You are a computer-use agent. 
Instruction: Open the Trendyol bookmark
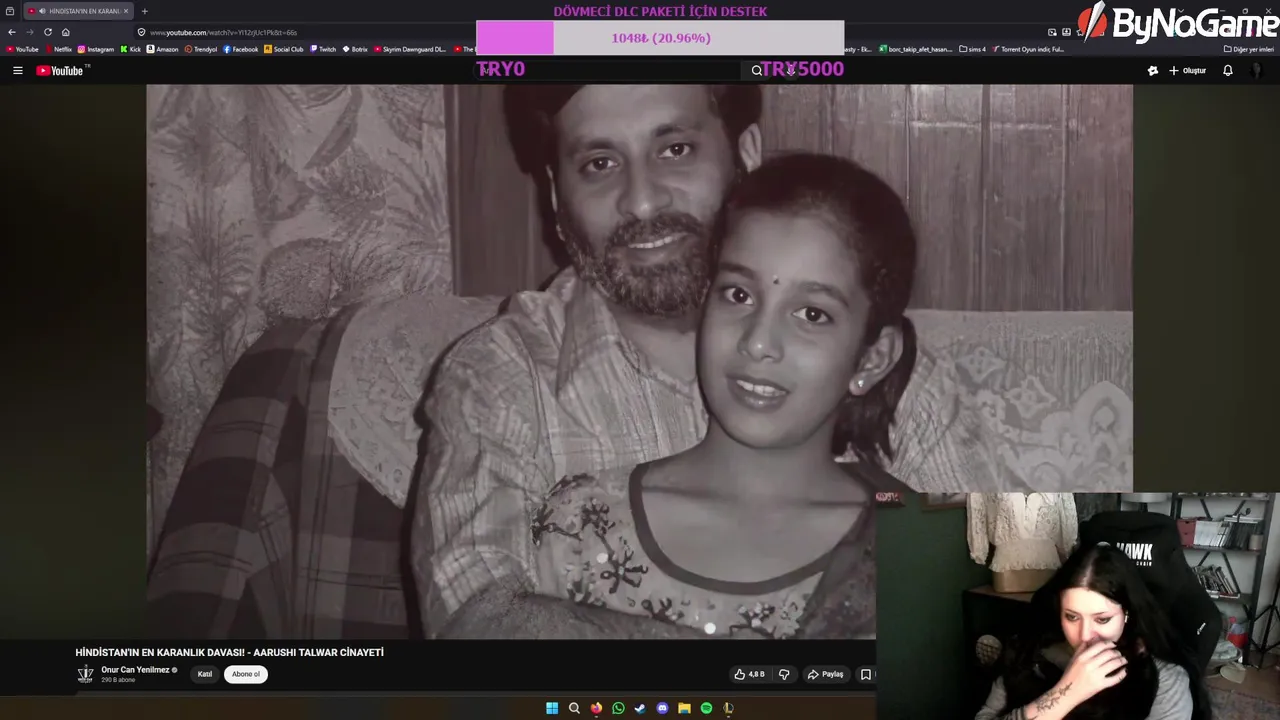click(201, 49)
